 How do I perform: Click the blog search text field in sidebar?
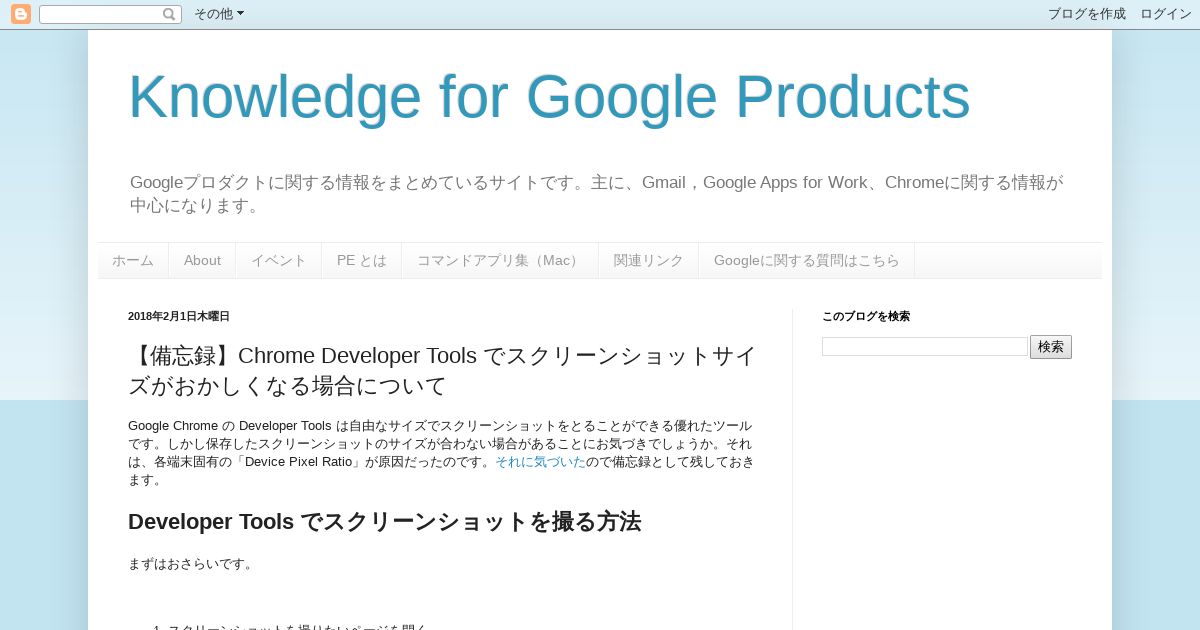coord(925,347)
